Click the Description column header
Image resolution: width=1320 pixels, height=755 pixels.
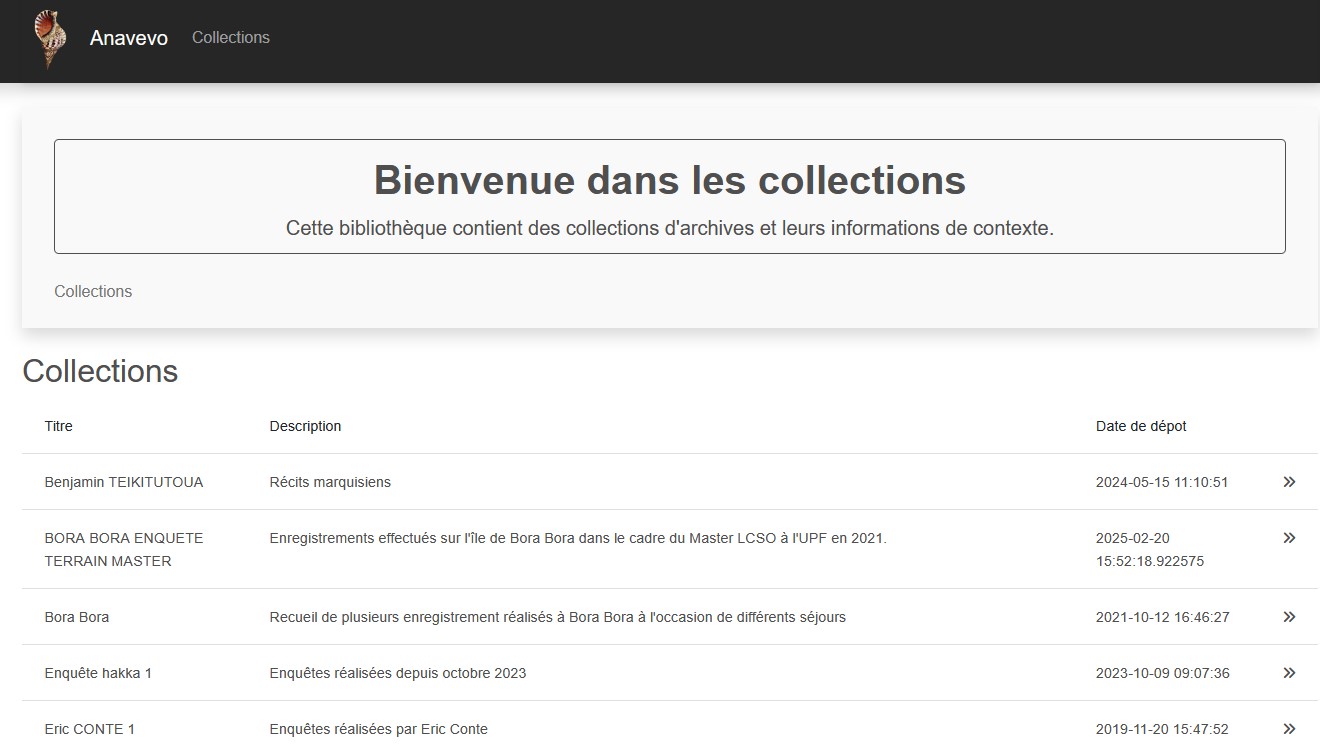click(x=305, y=426)
